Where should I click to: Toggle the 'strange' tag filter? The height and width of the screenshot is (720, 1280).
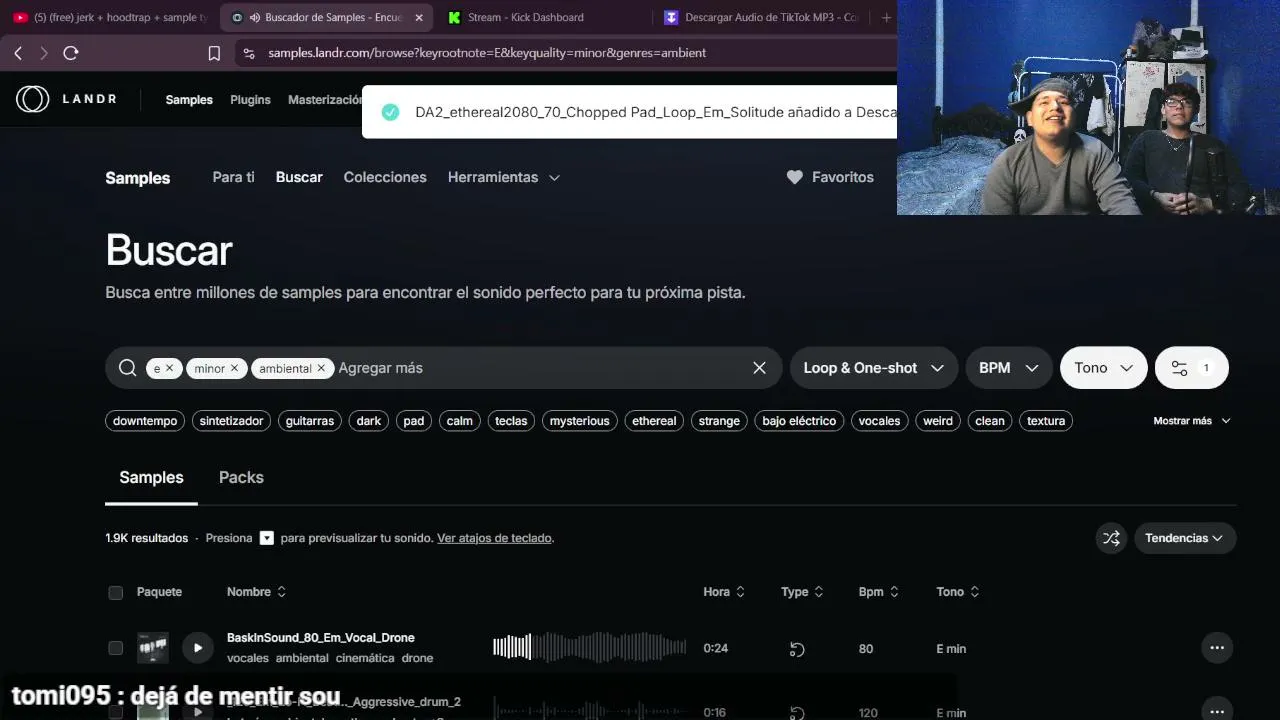pyautogui.click(x=719, y=421)
